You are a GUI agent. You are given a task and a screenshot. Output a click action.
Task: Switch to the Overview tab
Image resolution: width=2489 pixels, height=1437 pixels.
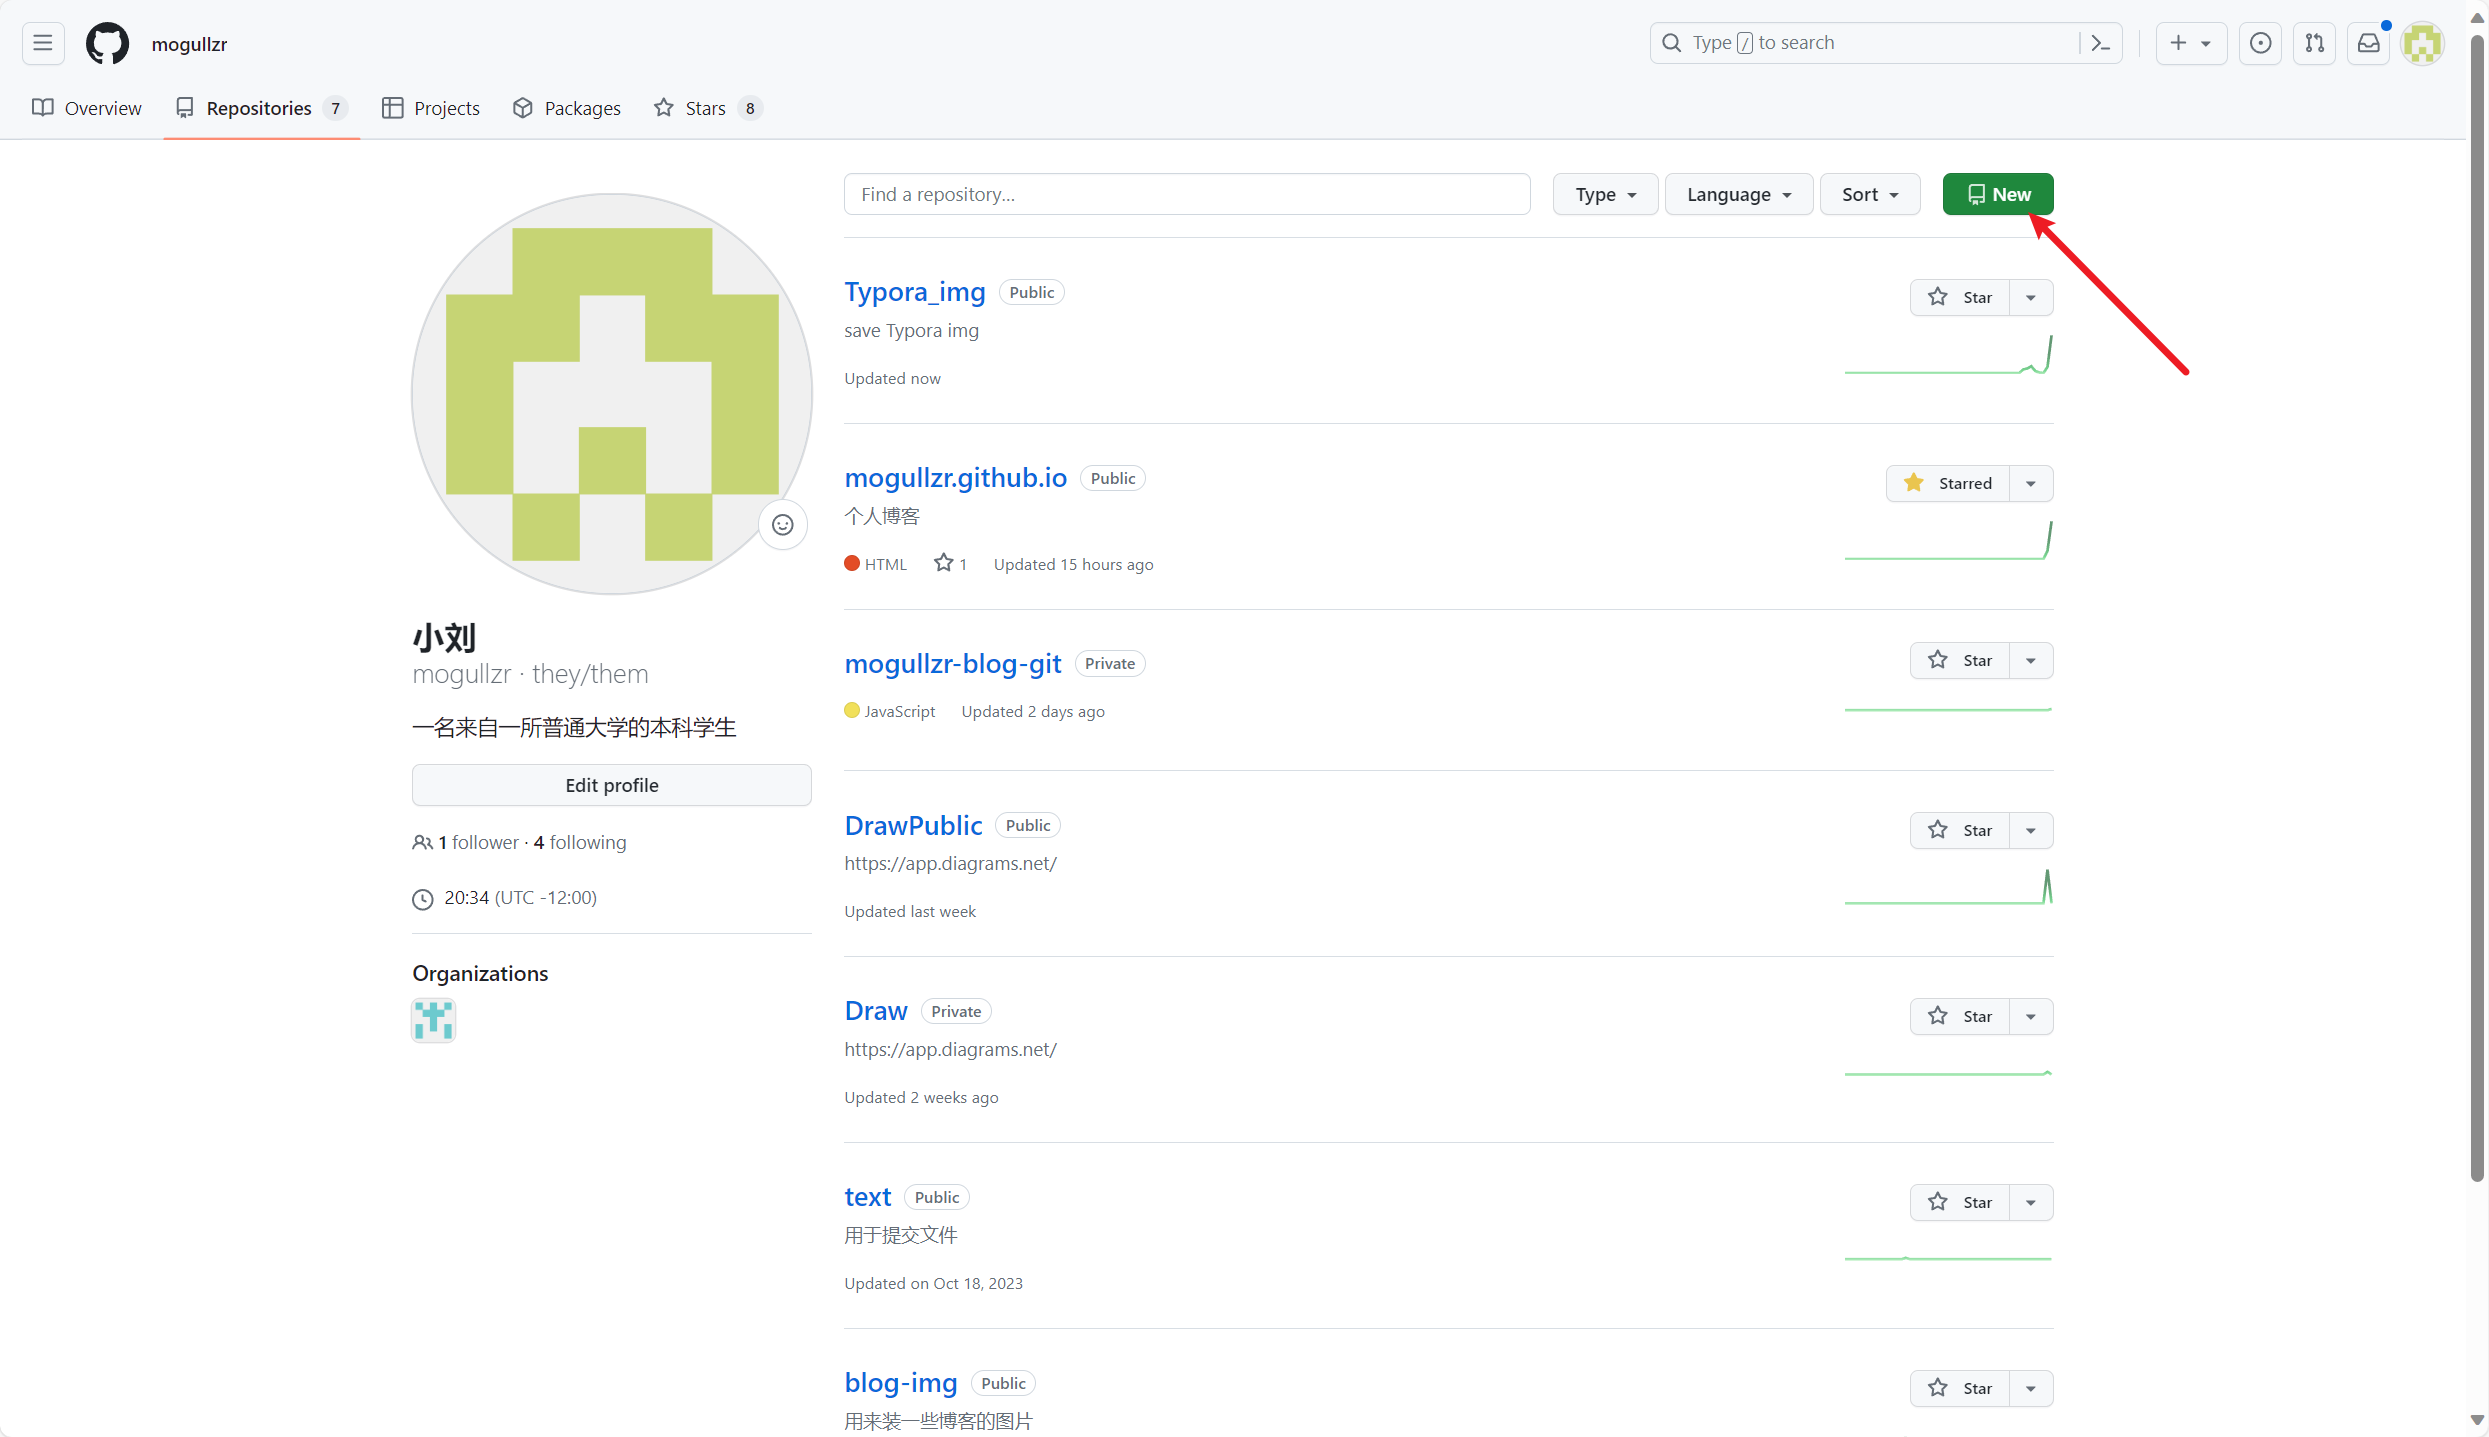click(x=87, y=108)
